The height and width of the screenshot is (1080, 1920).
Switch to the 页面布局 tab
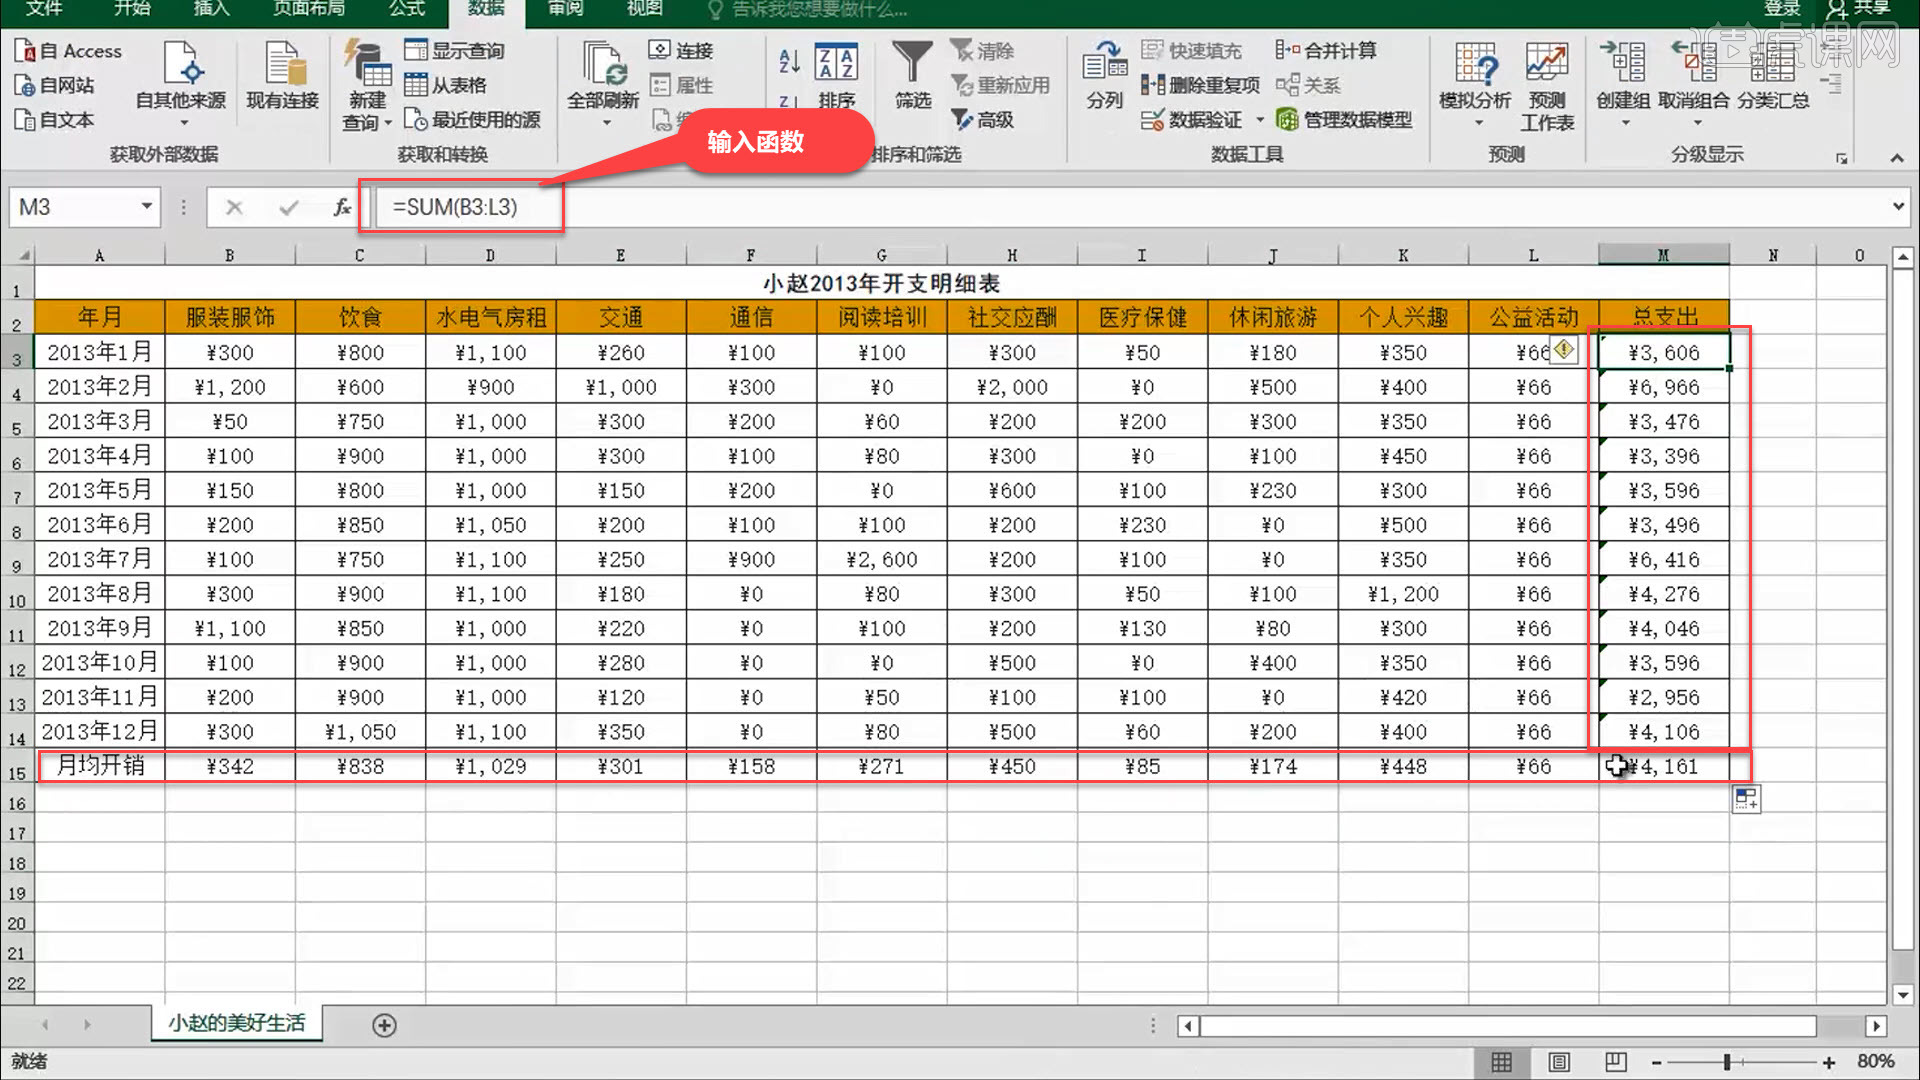[309, 8]
